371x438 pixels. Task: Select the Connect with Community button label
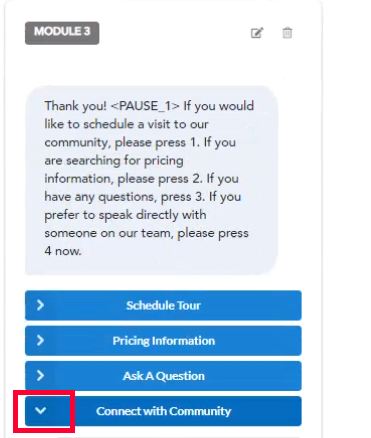pos(164,411)
